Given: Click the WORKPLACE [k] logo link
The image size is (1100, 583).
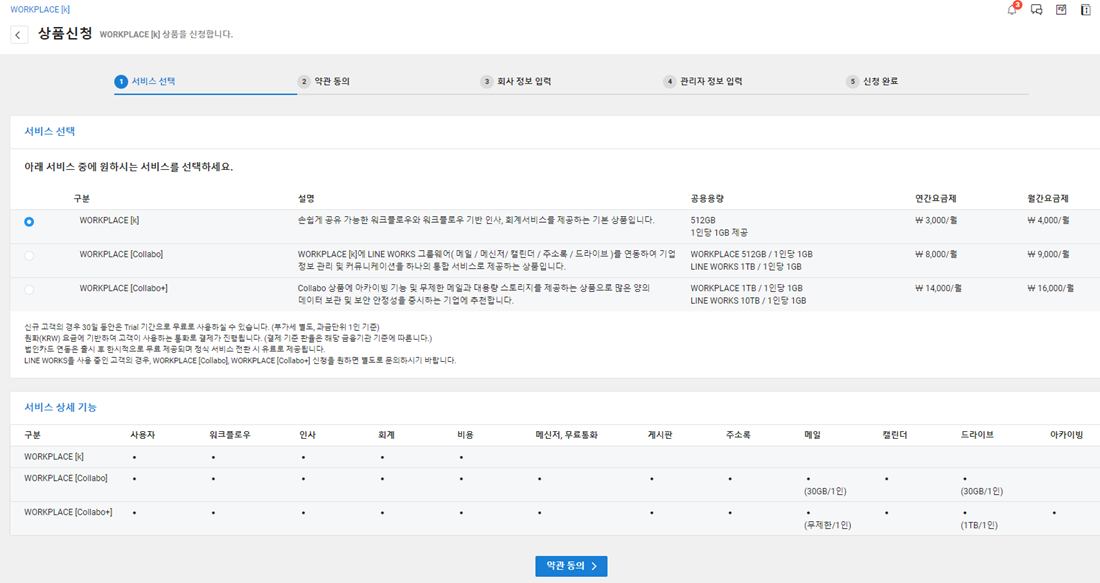Looking at the screenshot, I should [40, 9].
